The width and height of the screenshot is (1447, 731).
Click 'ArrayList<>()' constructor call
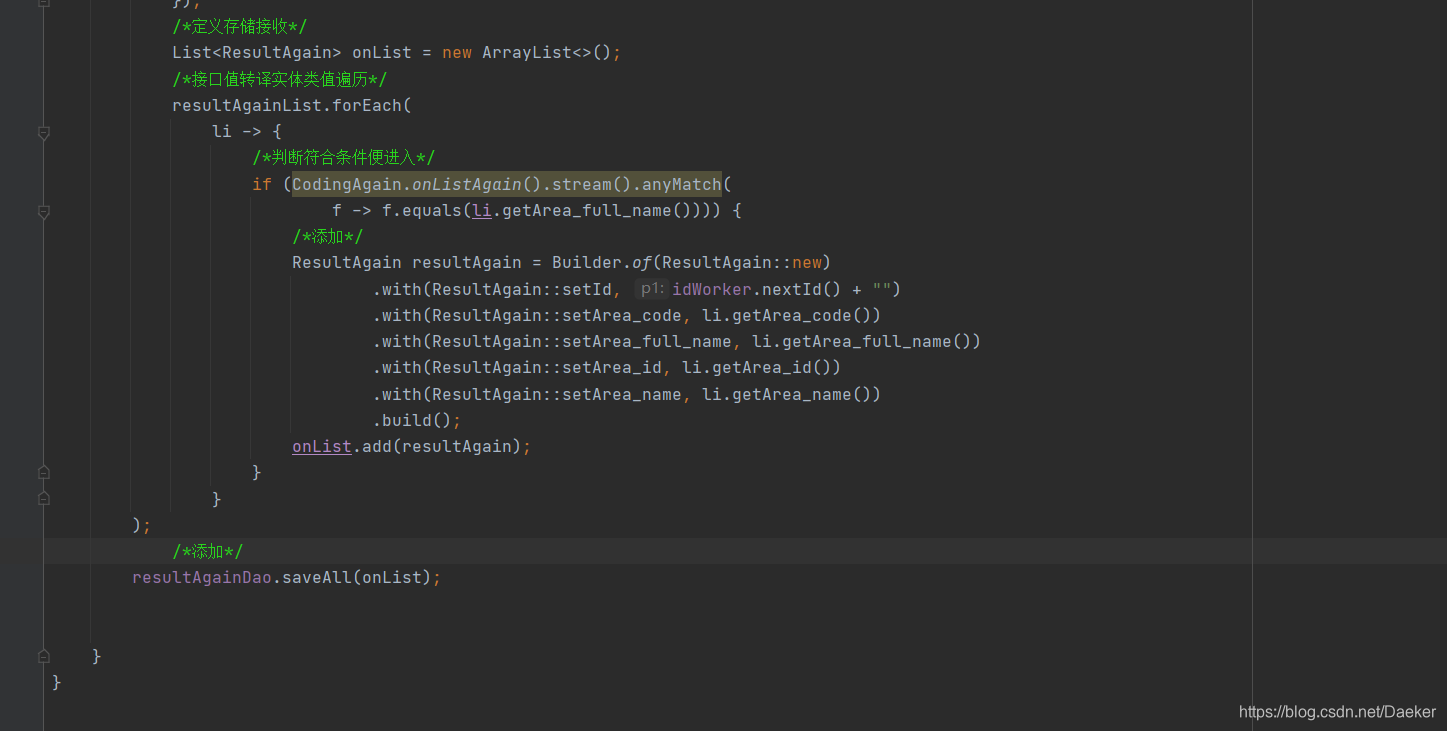point(546,53)
